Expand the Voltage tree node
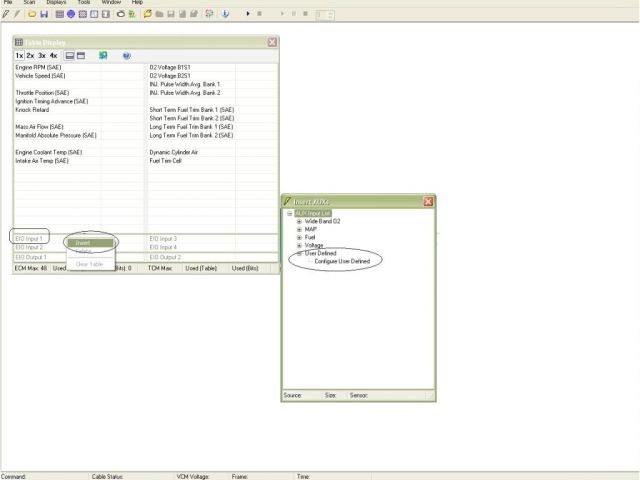The height and width of the screenshot is (480, 640). pos(299,245)
